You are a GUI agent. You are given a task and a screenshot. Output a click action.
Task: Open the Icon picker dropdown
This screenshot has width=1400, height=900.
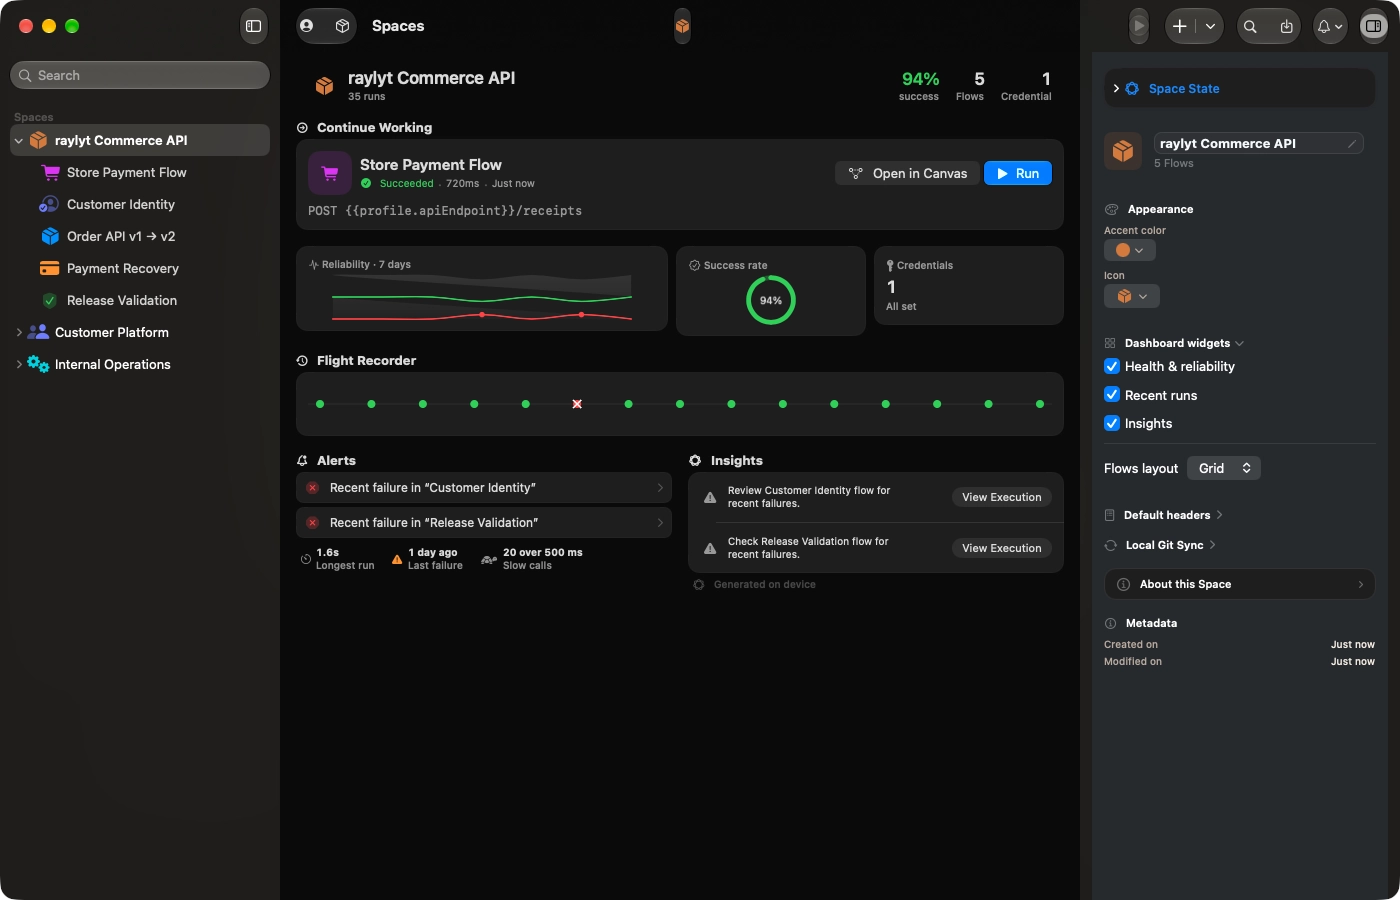(x=1132, y=296)
